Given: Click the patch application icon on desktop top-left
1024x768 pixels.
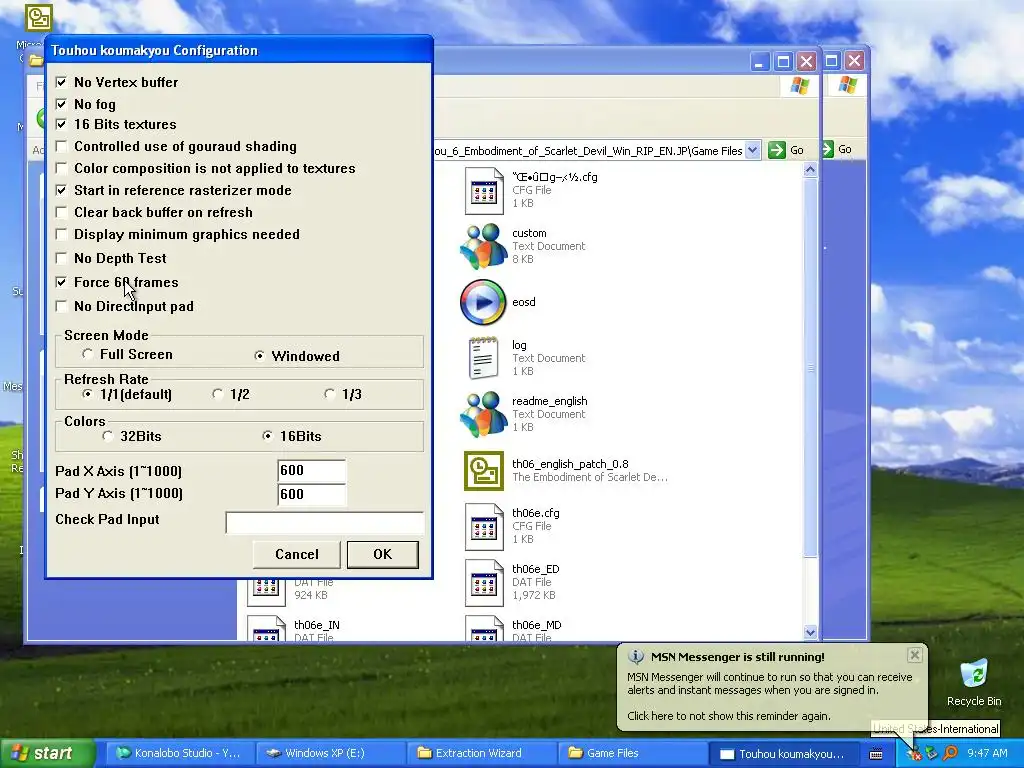Looking at the screenshot, I should (38, 18).
